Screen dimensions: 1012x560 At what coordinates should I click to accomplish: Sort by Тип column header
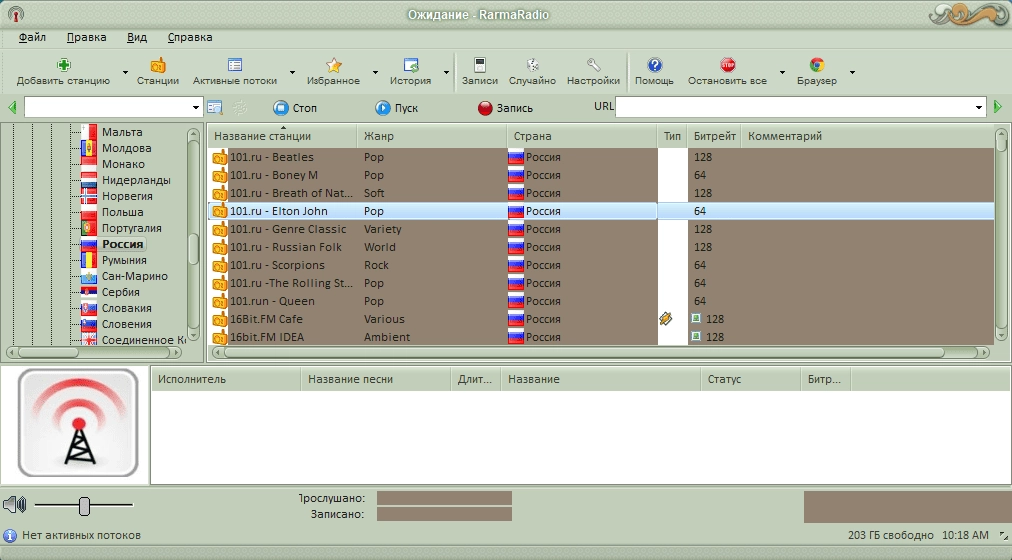[673, 136]
